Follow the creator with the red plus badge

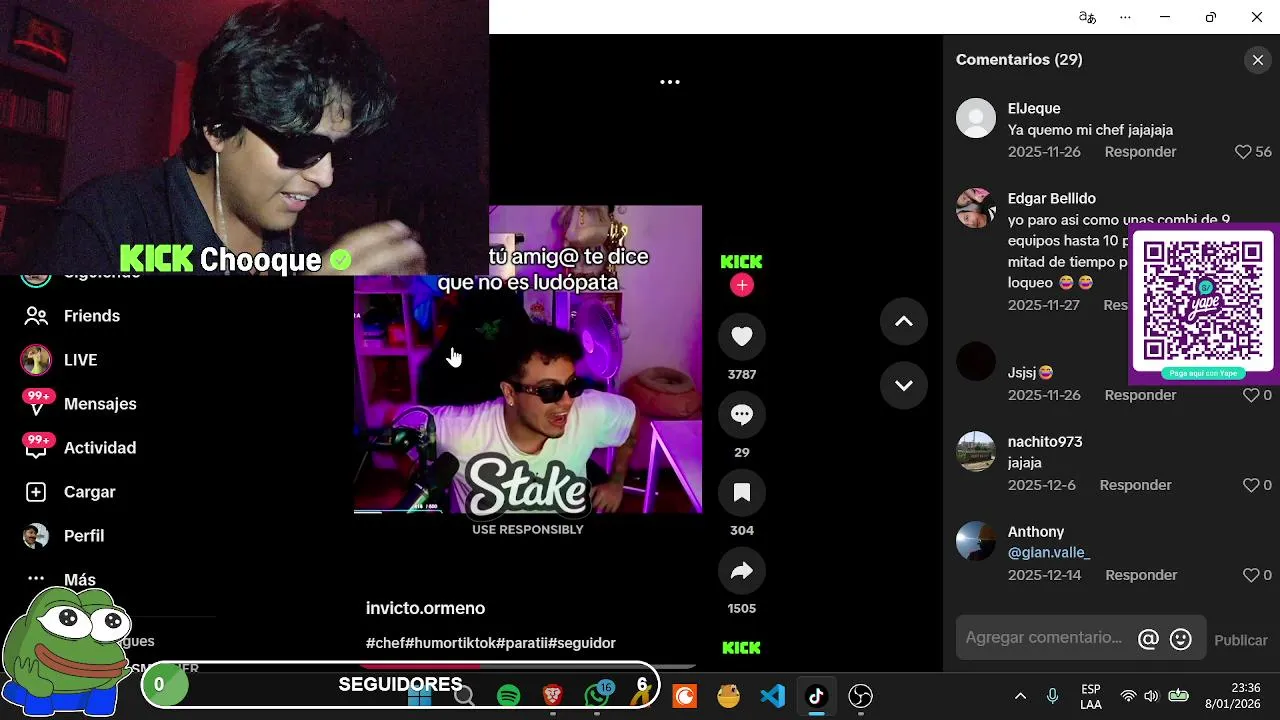[x=742, y=285]
